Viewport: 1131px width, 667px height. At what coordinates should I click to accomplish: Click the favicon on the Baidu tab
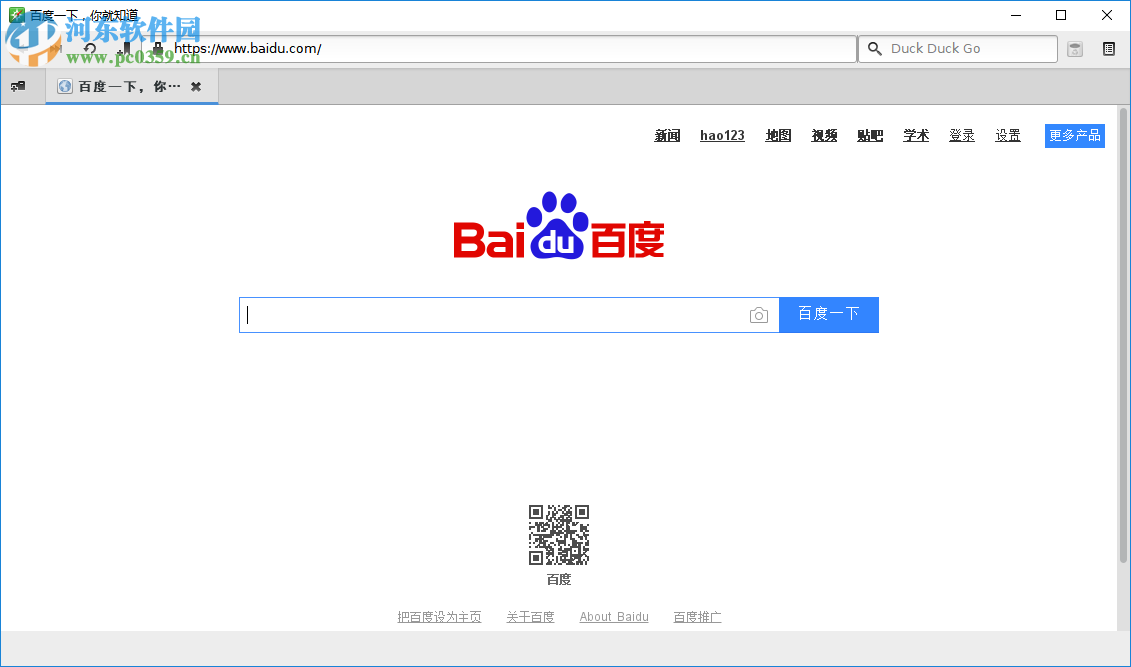point(65,86)
